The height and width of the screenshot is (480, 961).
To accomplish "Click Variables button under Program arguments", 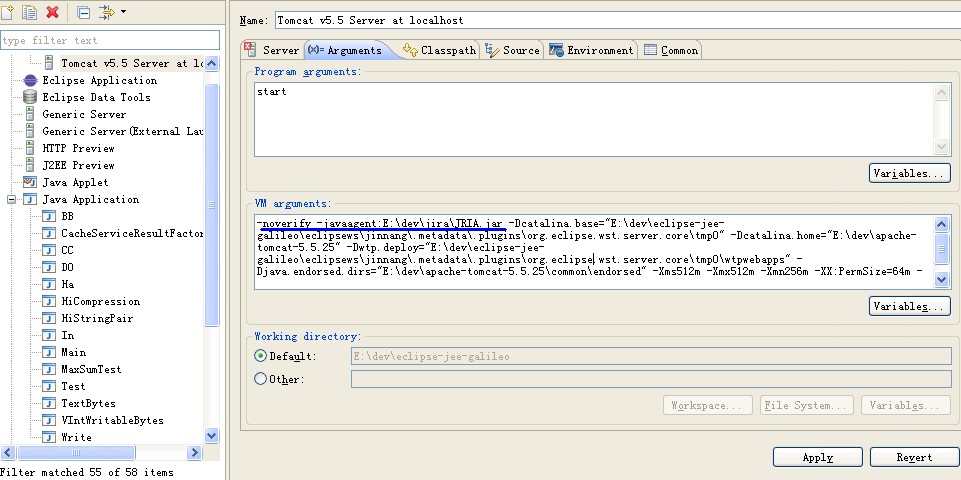I will point(910,173).
